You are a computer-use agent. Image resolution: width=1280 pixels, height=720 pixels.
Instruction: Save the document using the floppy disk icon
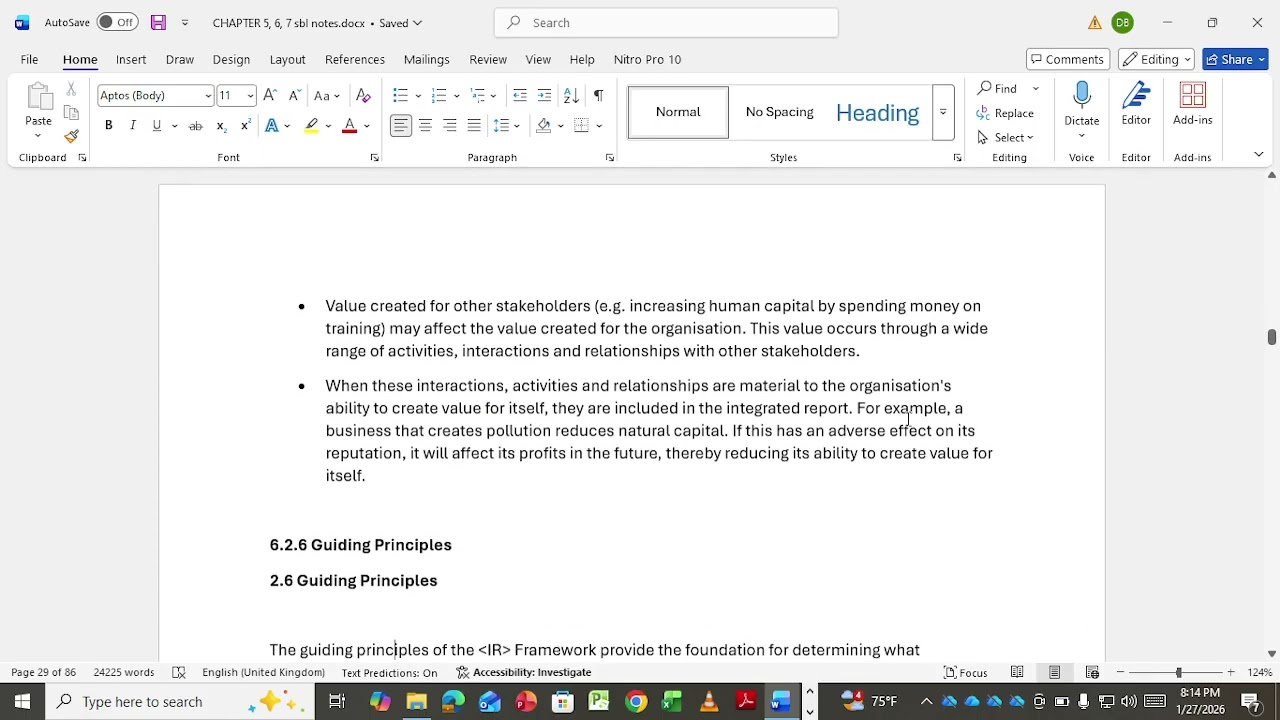pos(158,22)
